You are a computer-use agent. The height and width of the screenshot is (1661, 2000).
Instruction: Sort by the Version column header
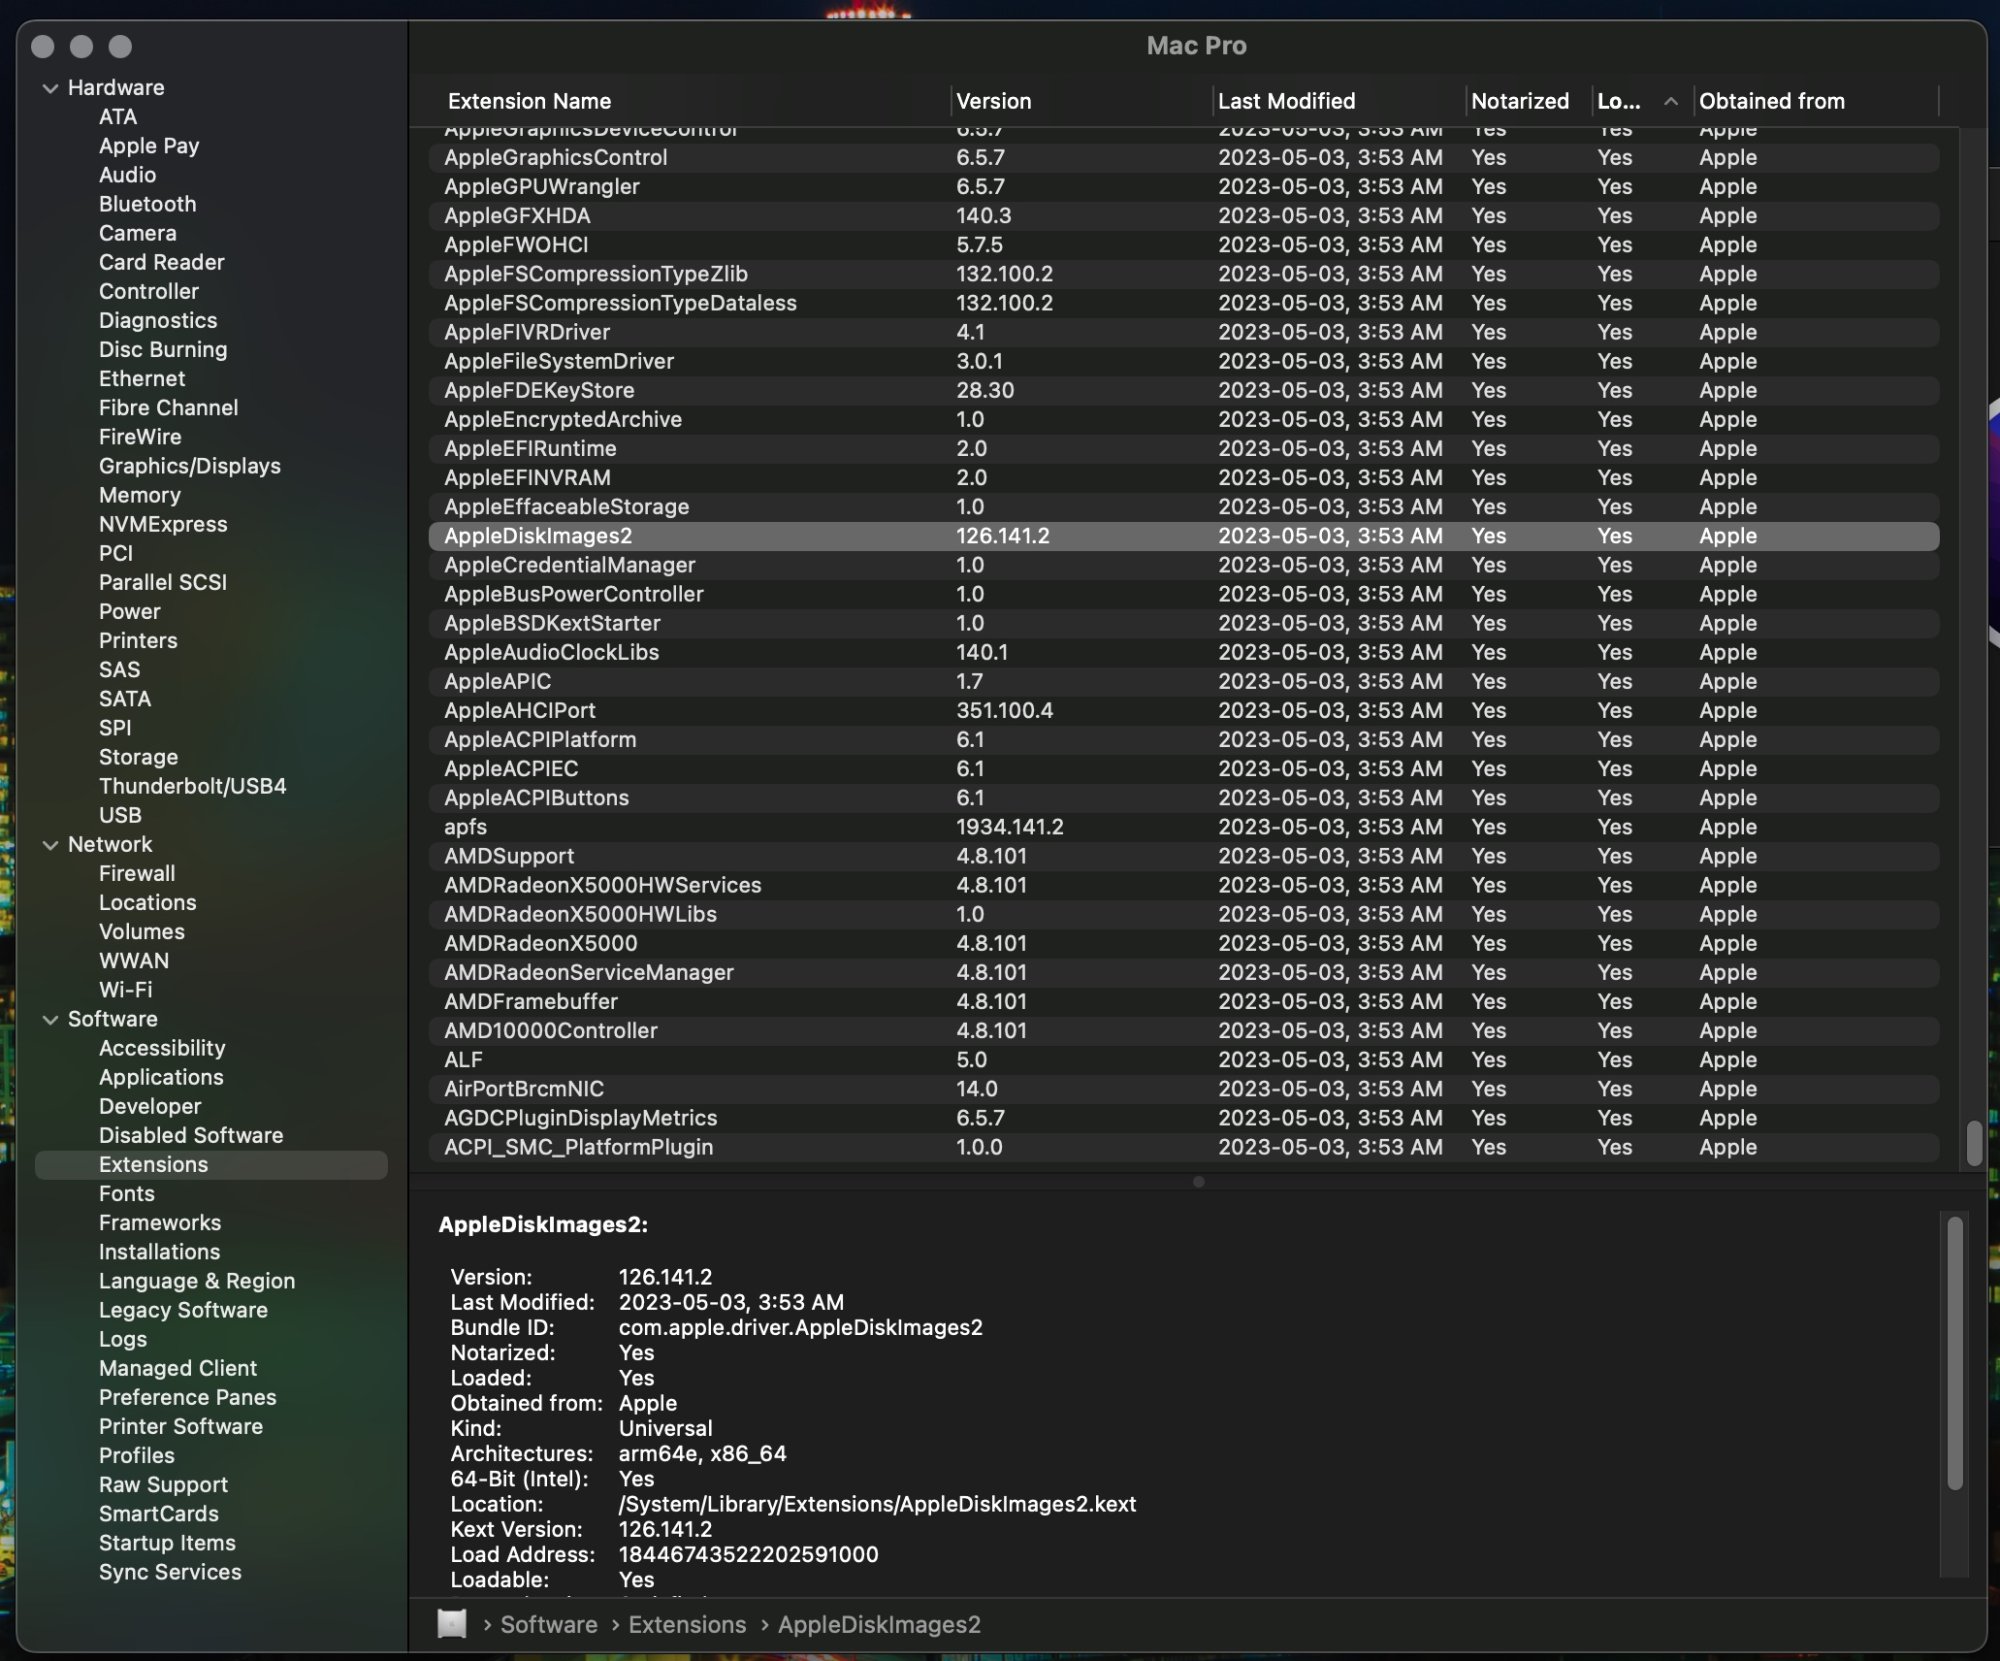(993, 101)
